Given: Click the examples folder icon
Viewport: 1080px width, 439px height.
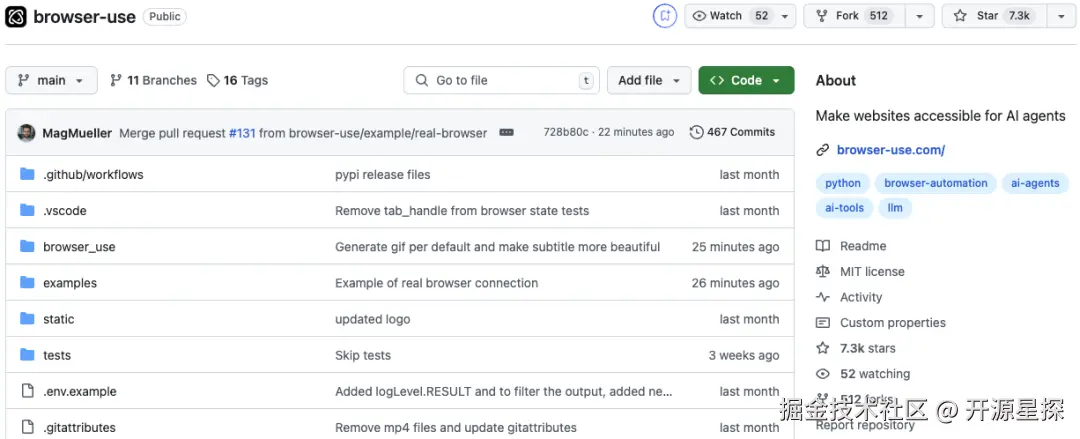Looking at the screenshot, I should click(x=28, y=283).
